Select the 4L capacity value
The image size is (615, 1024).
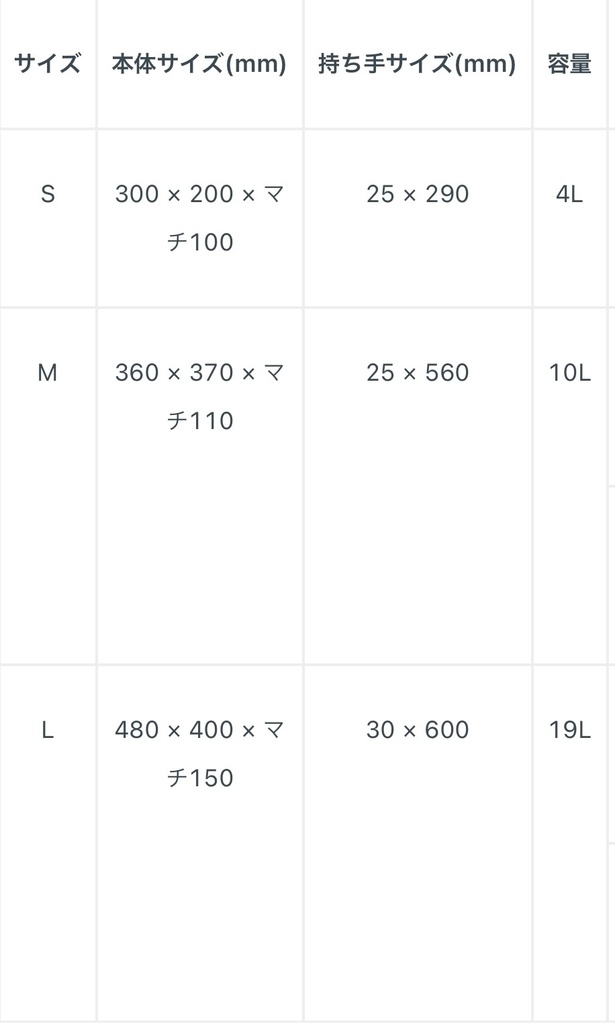[x=569, y=194]
